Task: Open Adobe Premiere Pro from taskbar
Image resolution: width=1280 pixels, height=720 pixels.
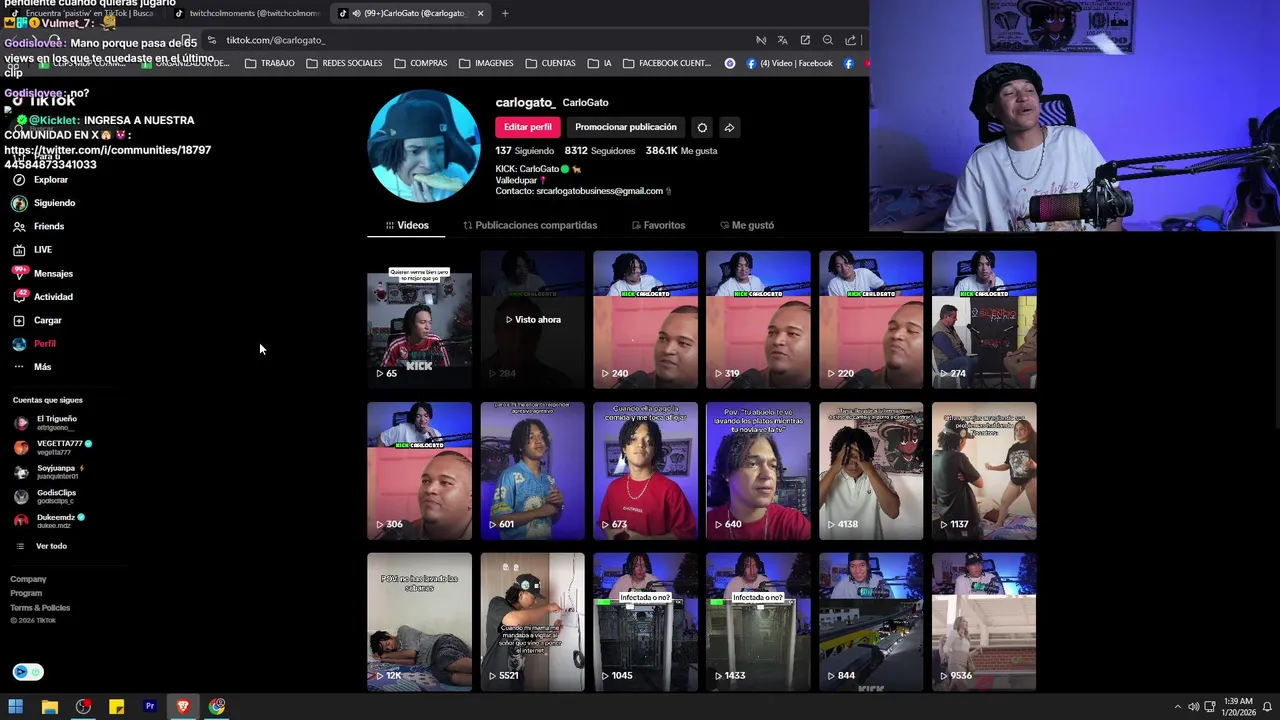Action: [x=150, y=706]
